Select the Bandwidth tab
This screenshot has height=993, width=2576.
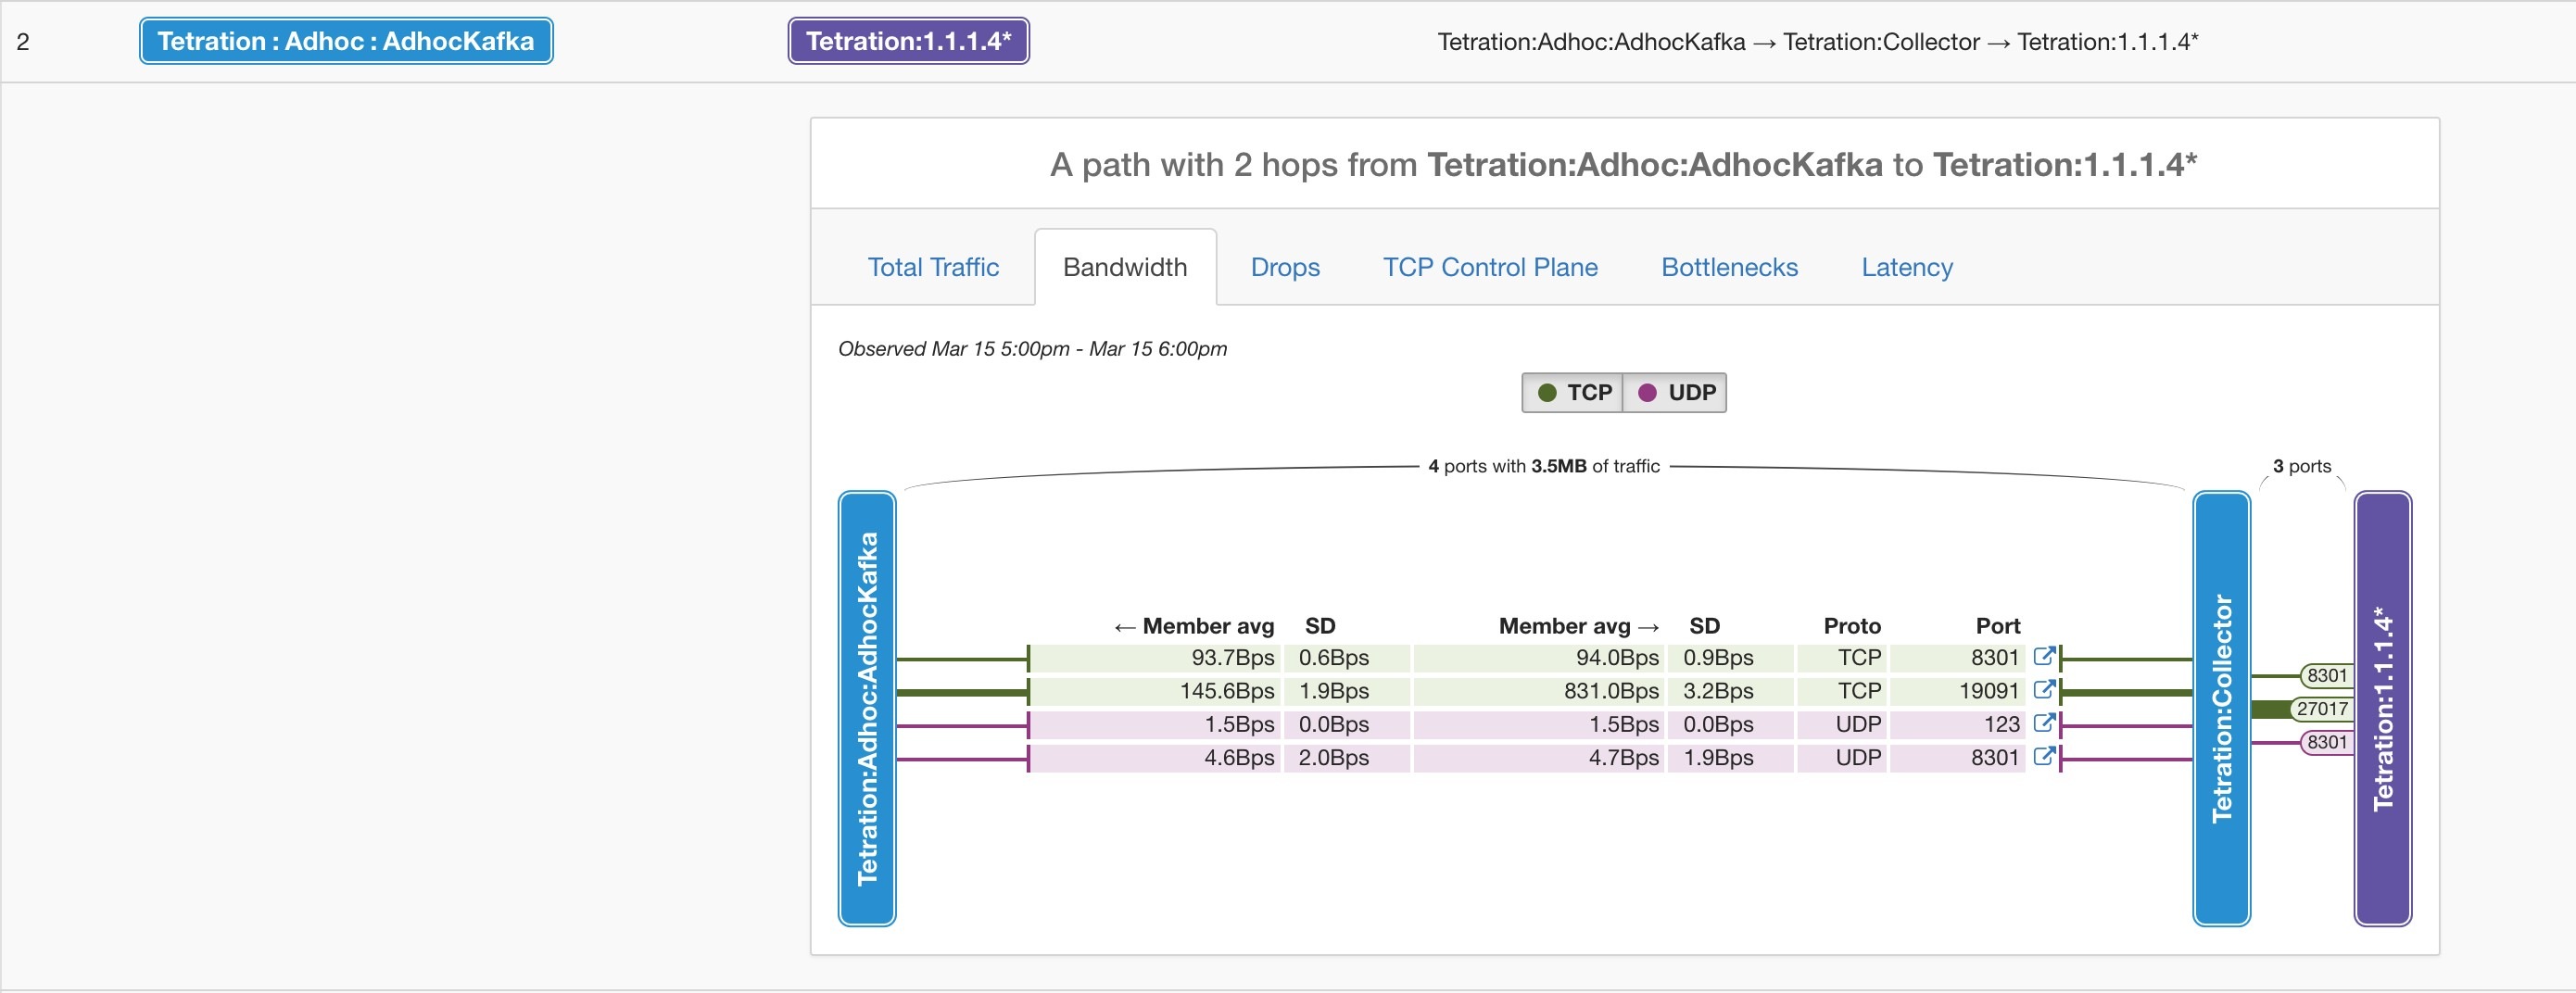click(x=1124, y=267)
